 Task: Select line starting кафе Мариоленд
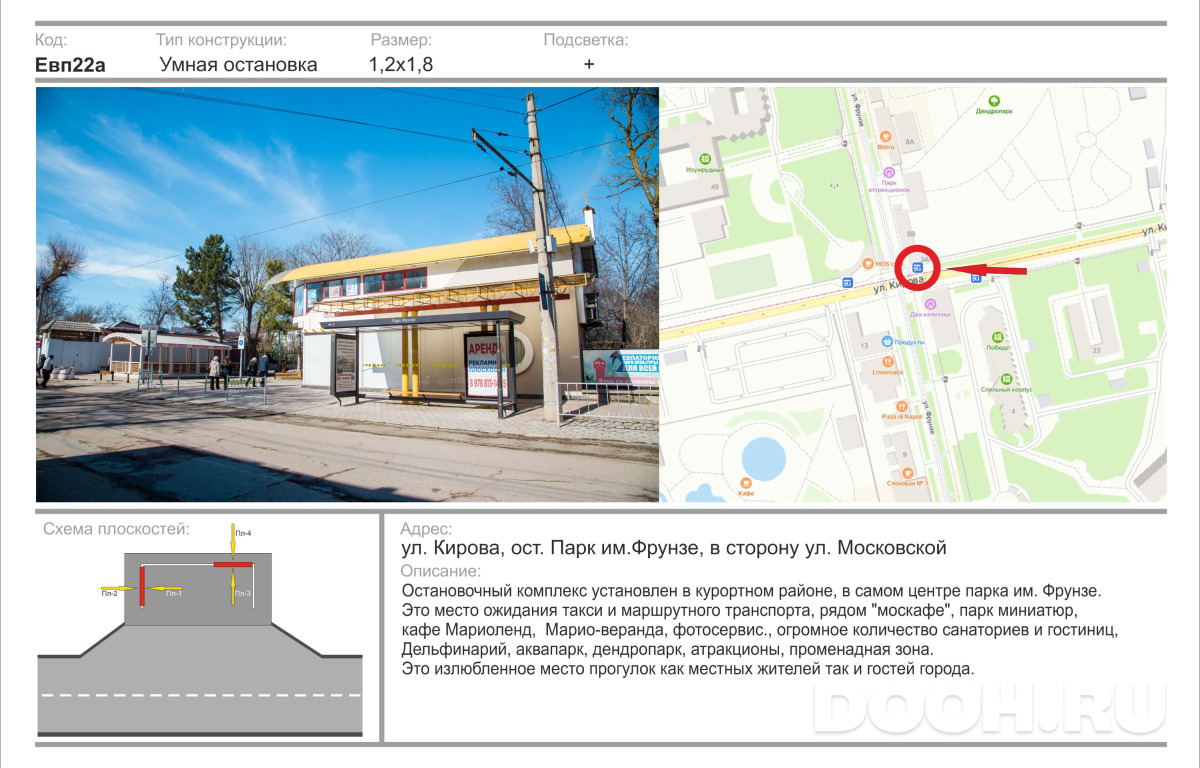(x=759, y=630)
